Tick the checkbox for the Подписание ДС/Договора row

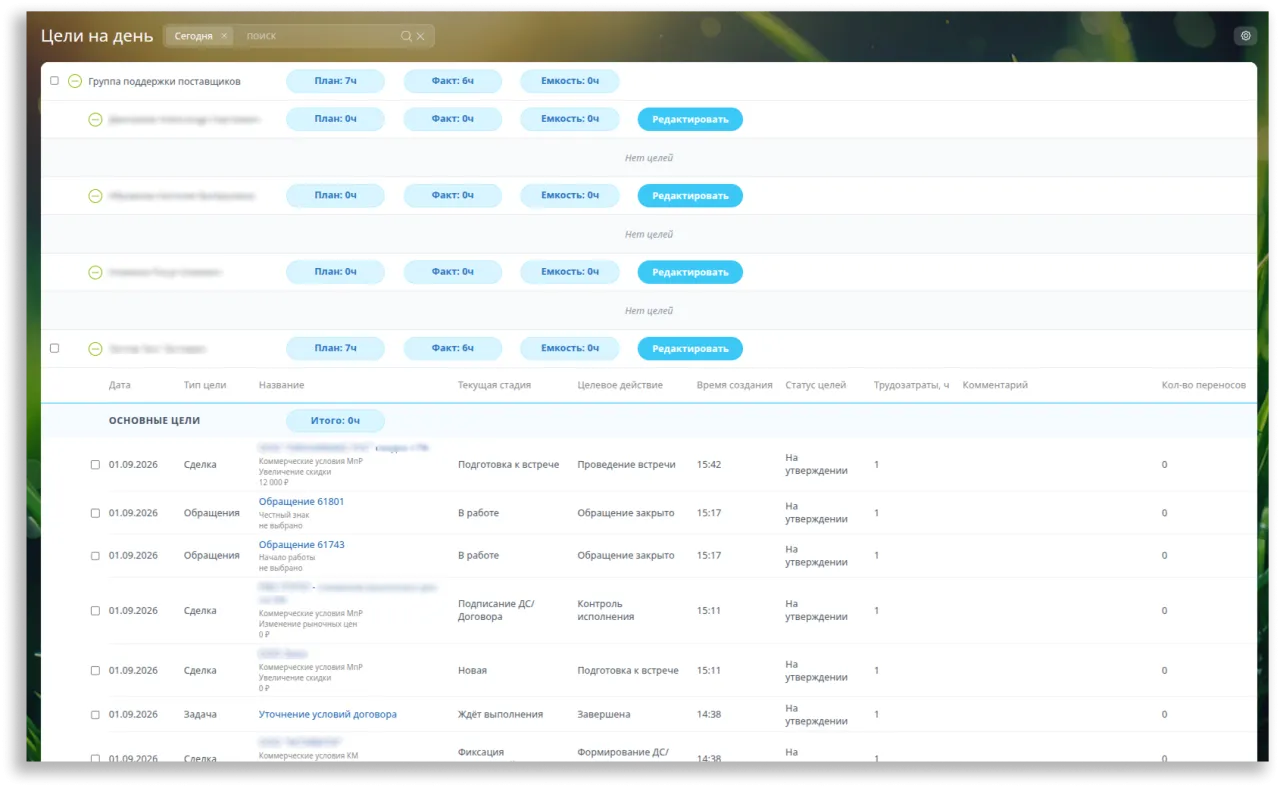click(x=95, y=611)
